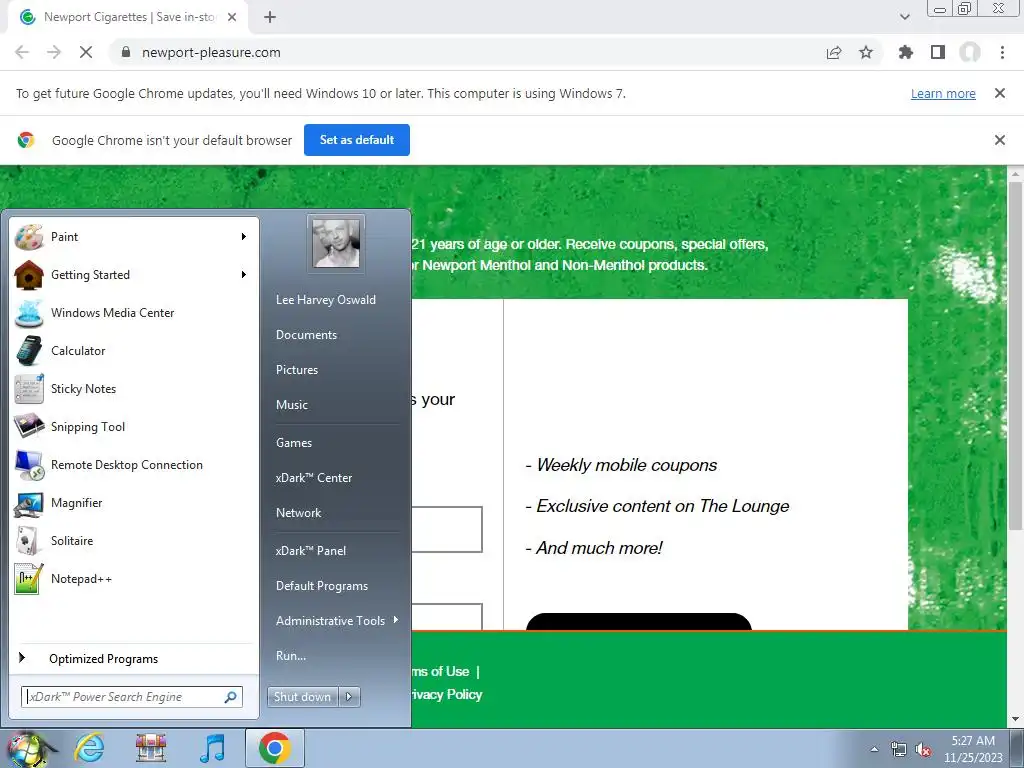The image size is (1024, 768).
Task: Stop loading the page
Action: [x=86, y=52]
